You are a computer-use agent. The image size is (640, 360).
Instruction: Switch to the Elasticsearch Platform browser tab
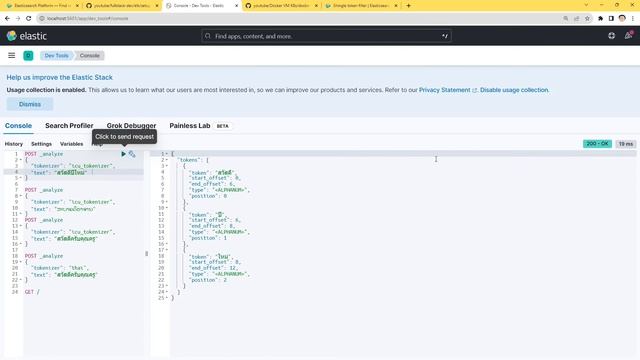(41, 6)
